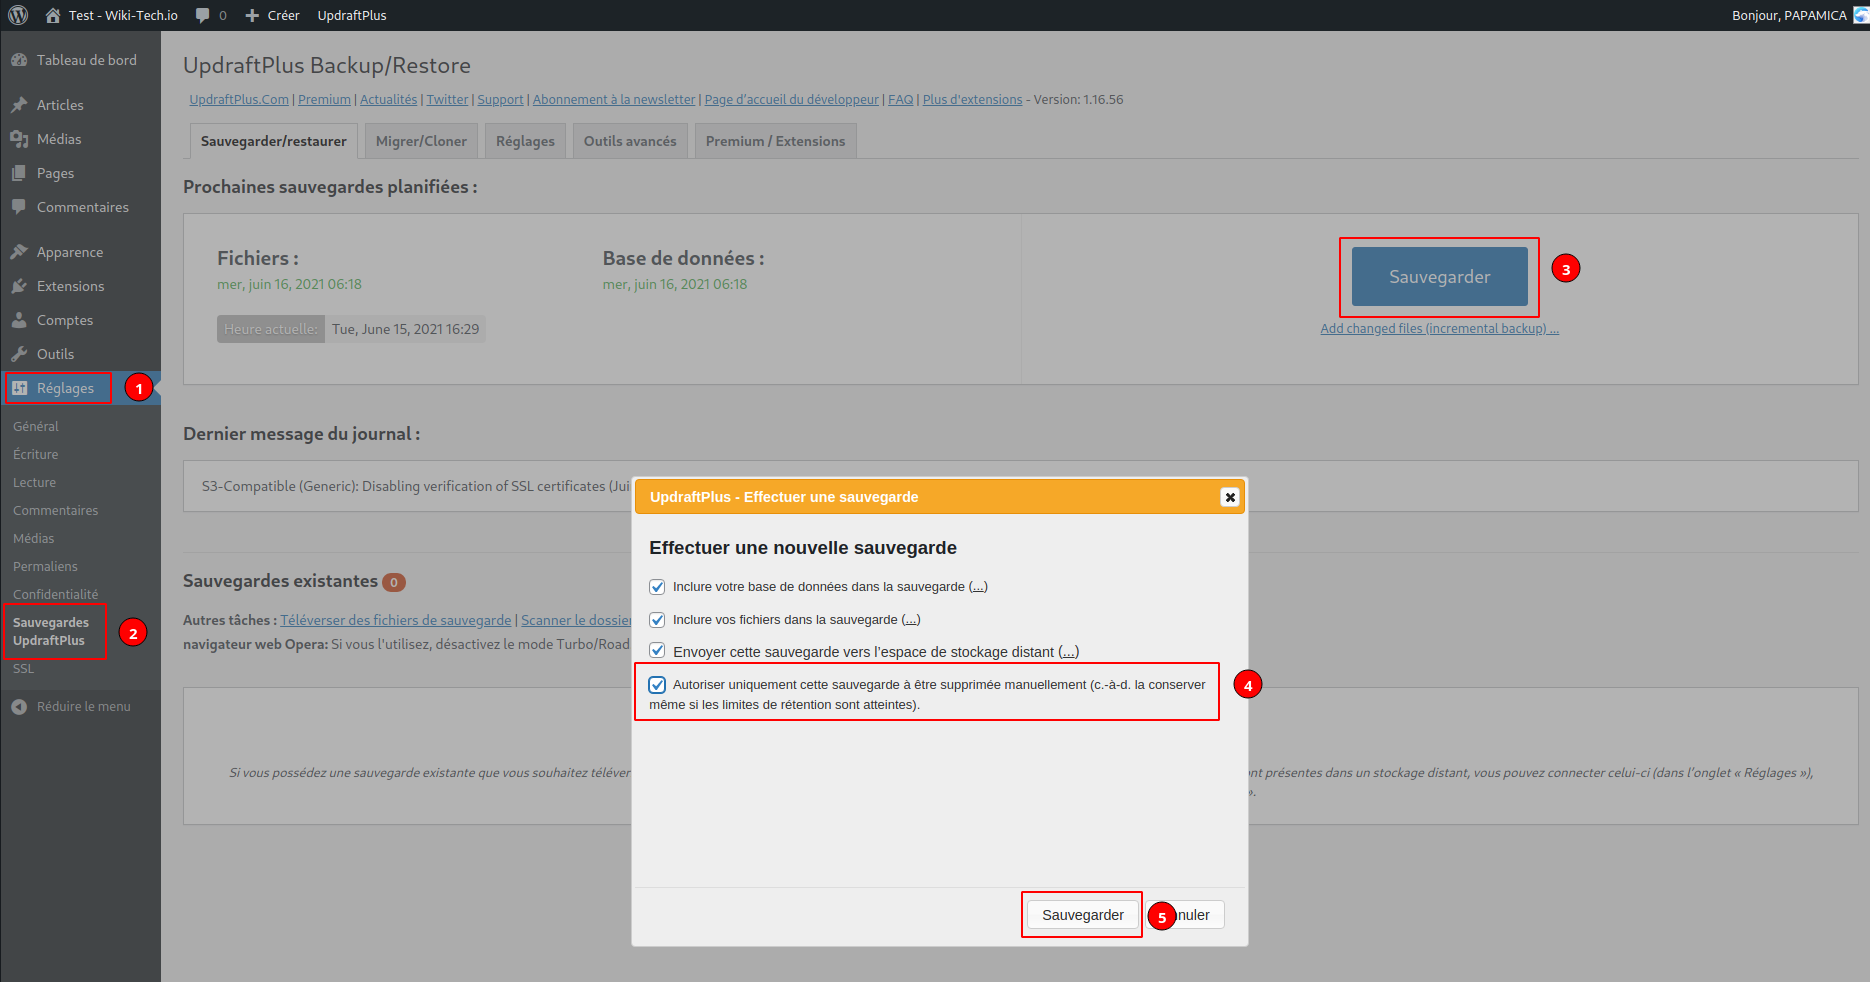This screenshot has width=1870, height=982.
Task: Open the Outils avancés tab
Action: pyautogui.click(x=630, y=141)
